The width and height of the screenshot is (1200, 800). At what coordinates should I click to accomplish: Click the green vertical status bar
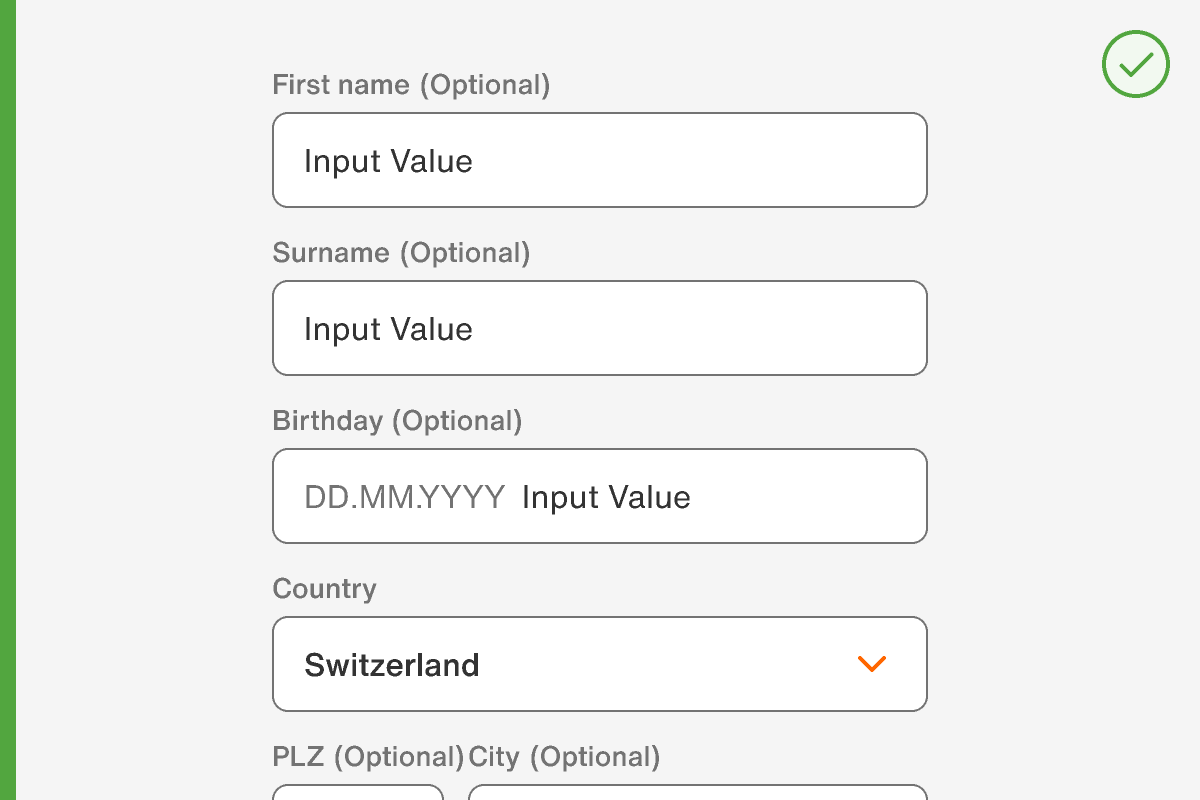click(x=7, y=400)
